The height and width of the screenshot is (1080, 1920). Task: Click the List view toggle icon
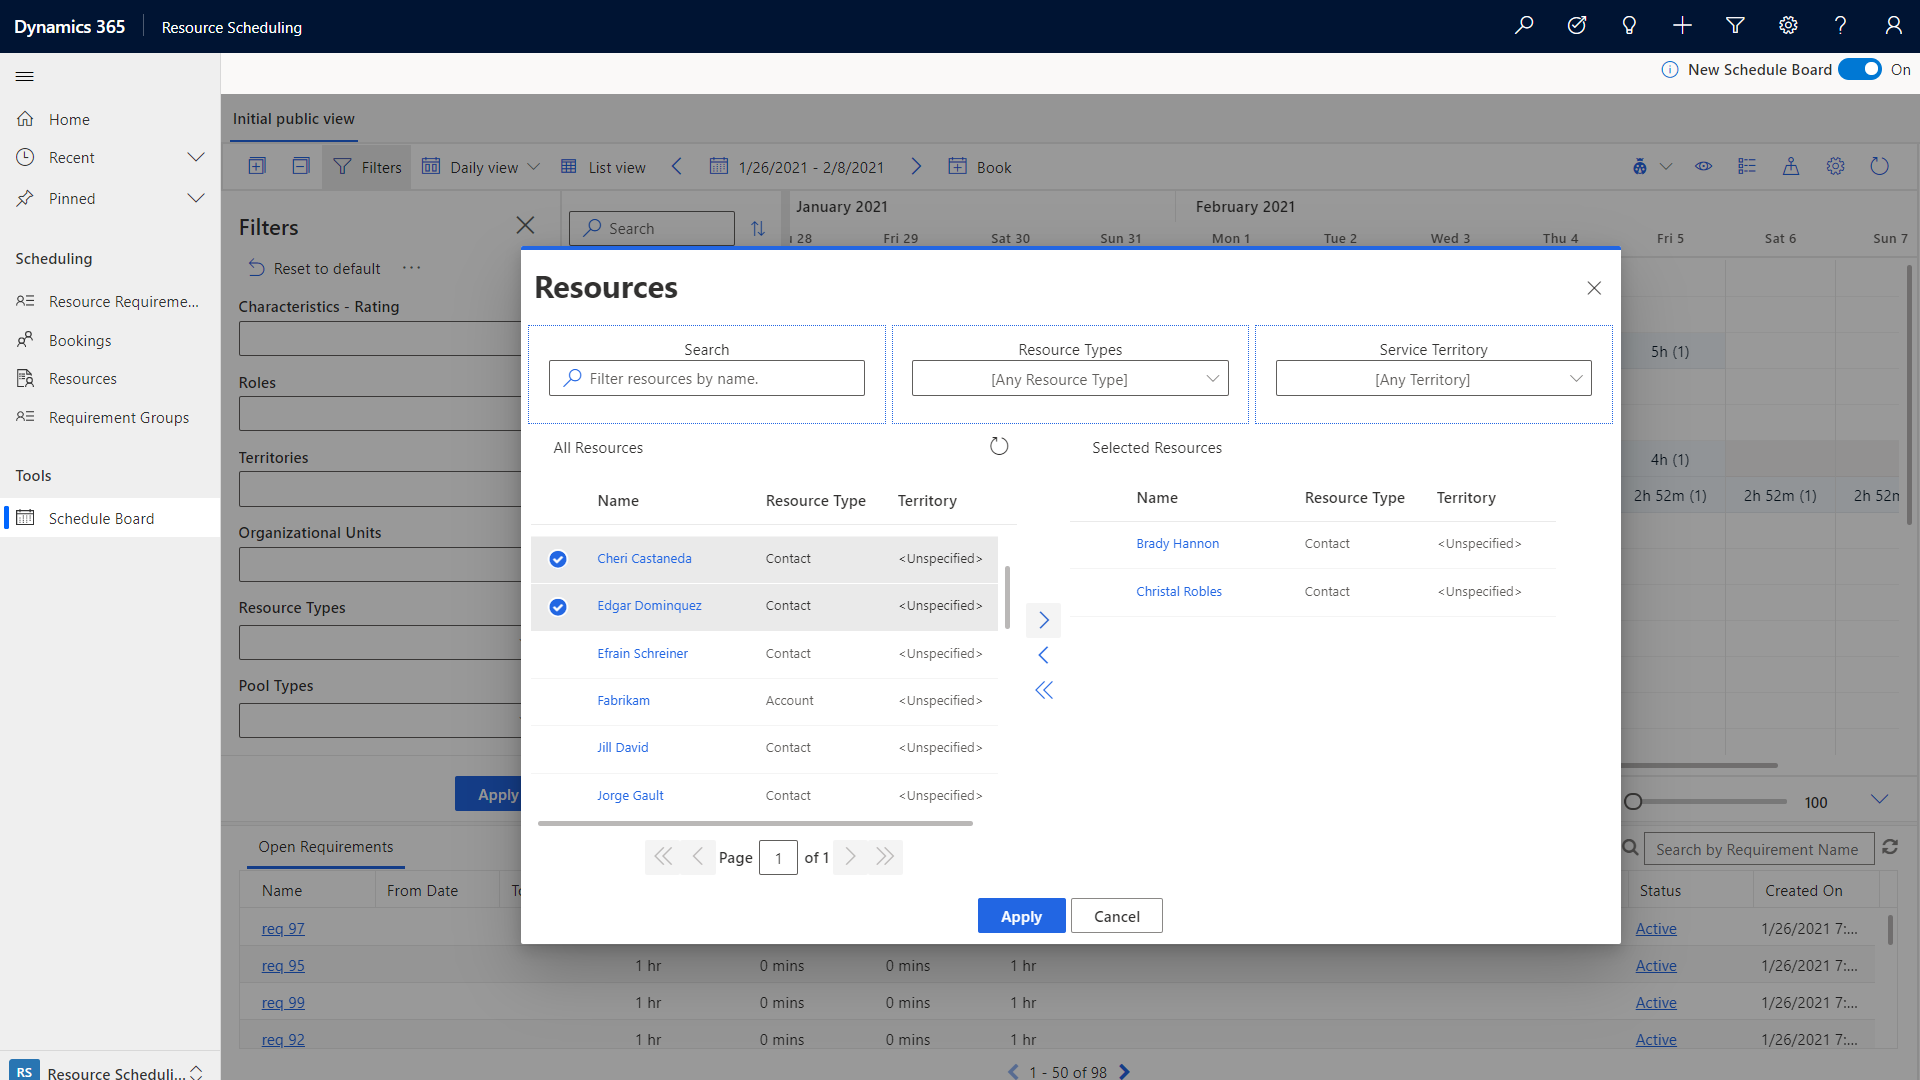pyautogui.click(x=570, y=166)
